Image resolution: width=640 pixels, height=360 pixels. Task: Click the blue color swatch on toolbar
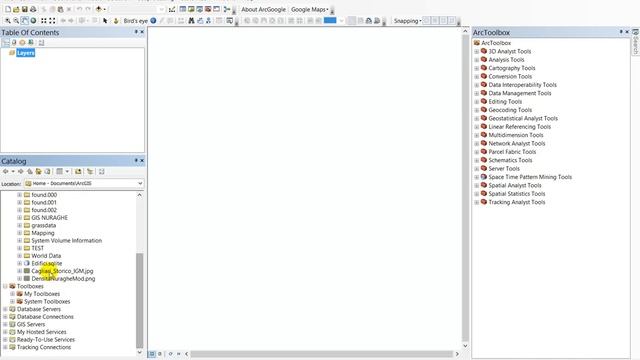330,20
